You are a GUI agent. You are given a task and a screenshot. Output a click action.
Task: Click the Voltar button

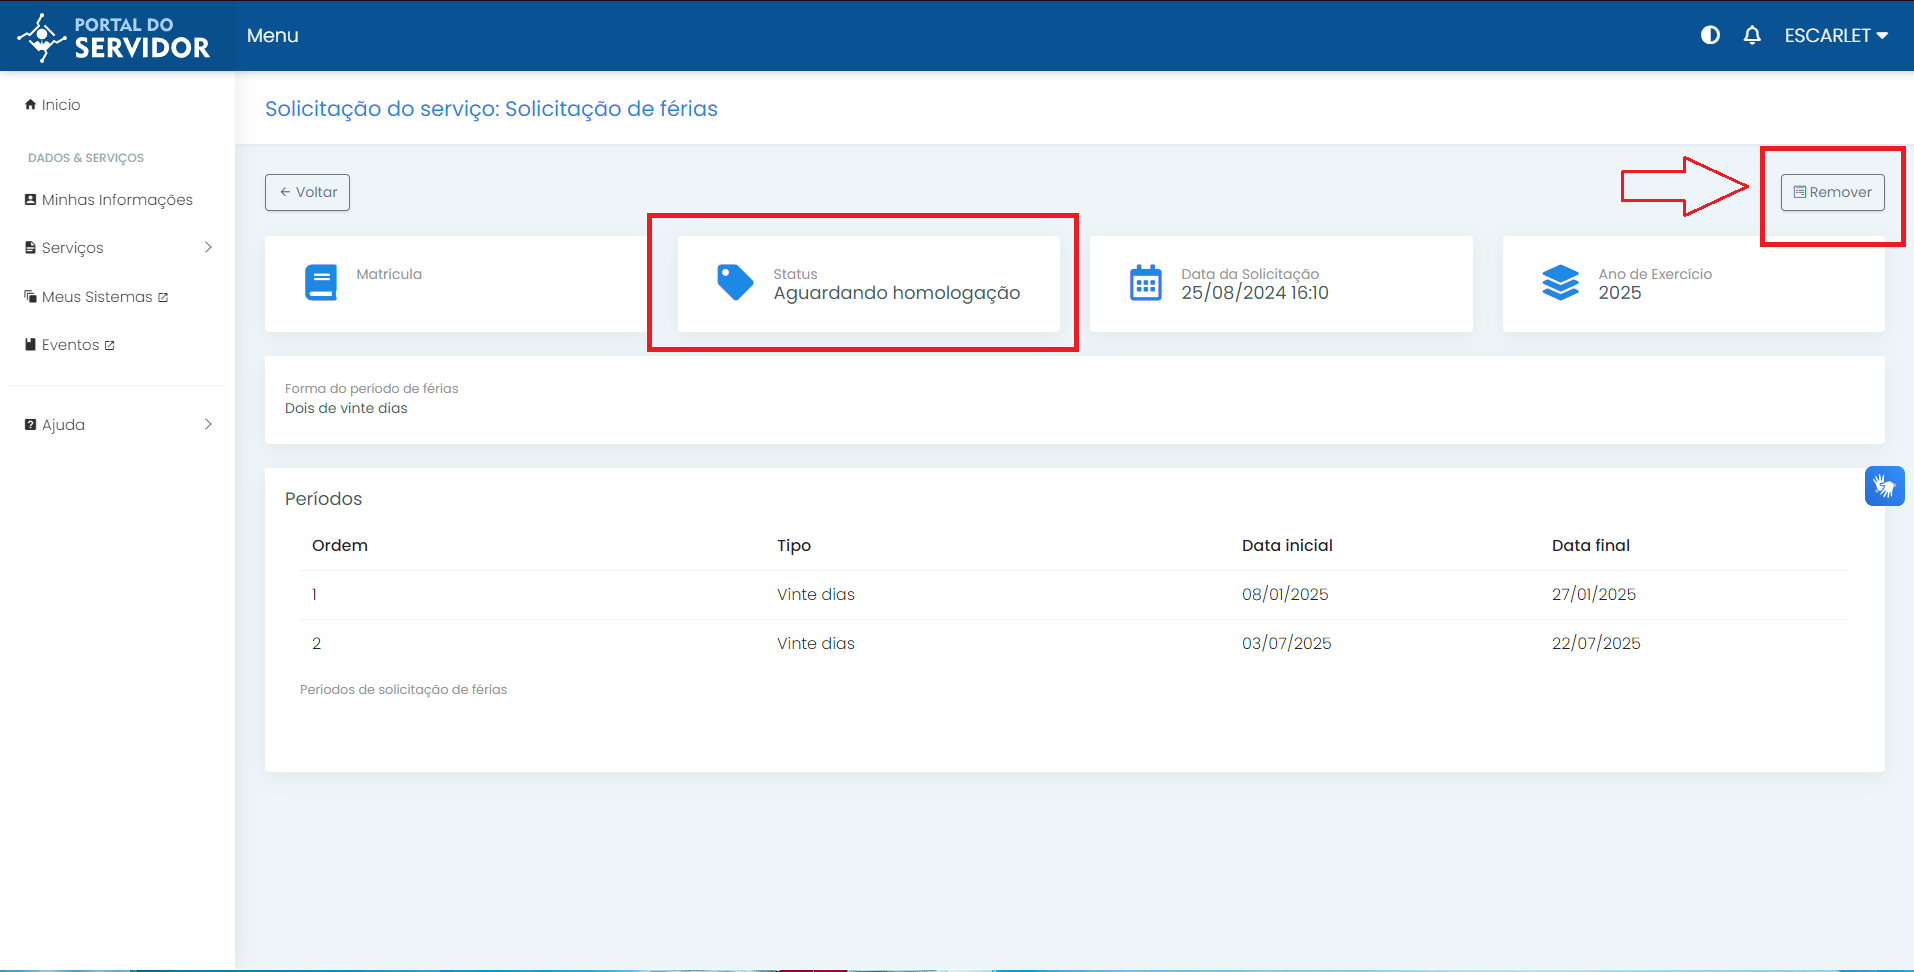coord(307,192)
